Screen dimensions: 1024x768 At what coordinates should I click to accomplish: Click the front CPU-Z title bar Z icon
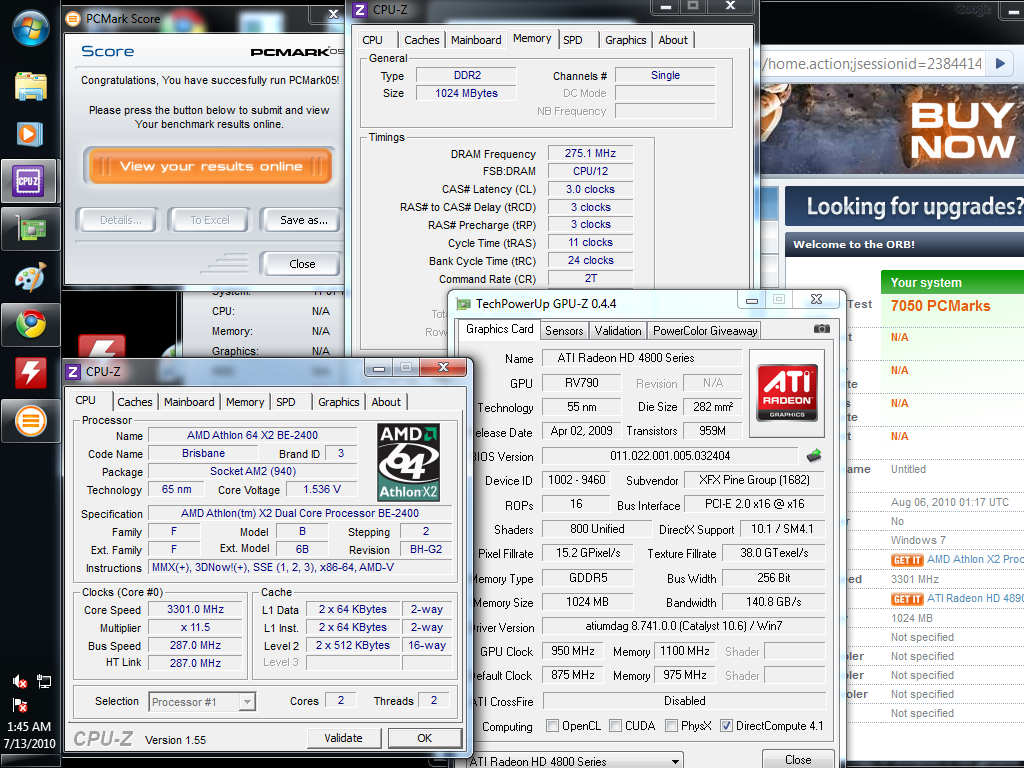pyautogui.click(x=73, y=372)
